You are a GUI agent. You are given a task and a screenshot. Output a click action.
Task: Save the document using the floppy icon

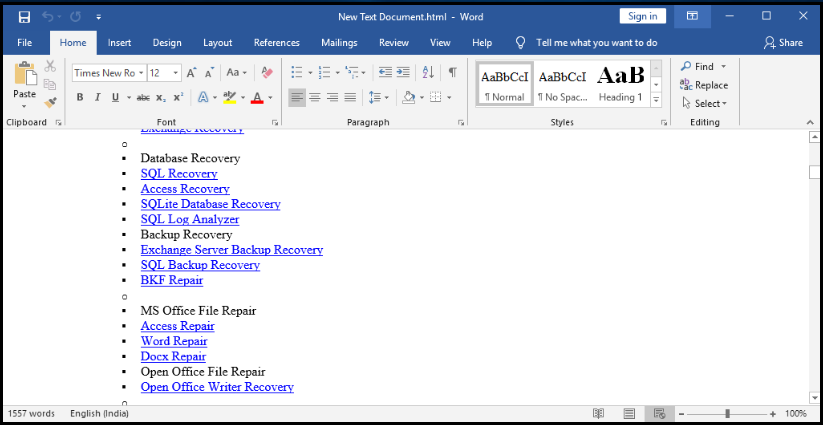pyautogui.click(x=24, y=16)
